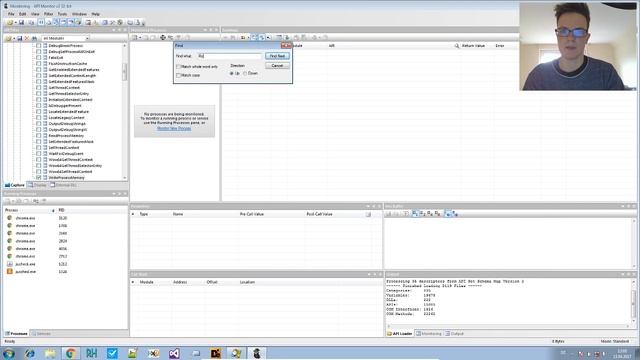
Task: Click the Windows Start button
Action: [x=9, y=353]
